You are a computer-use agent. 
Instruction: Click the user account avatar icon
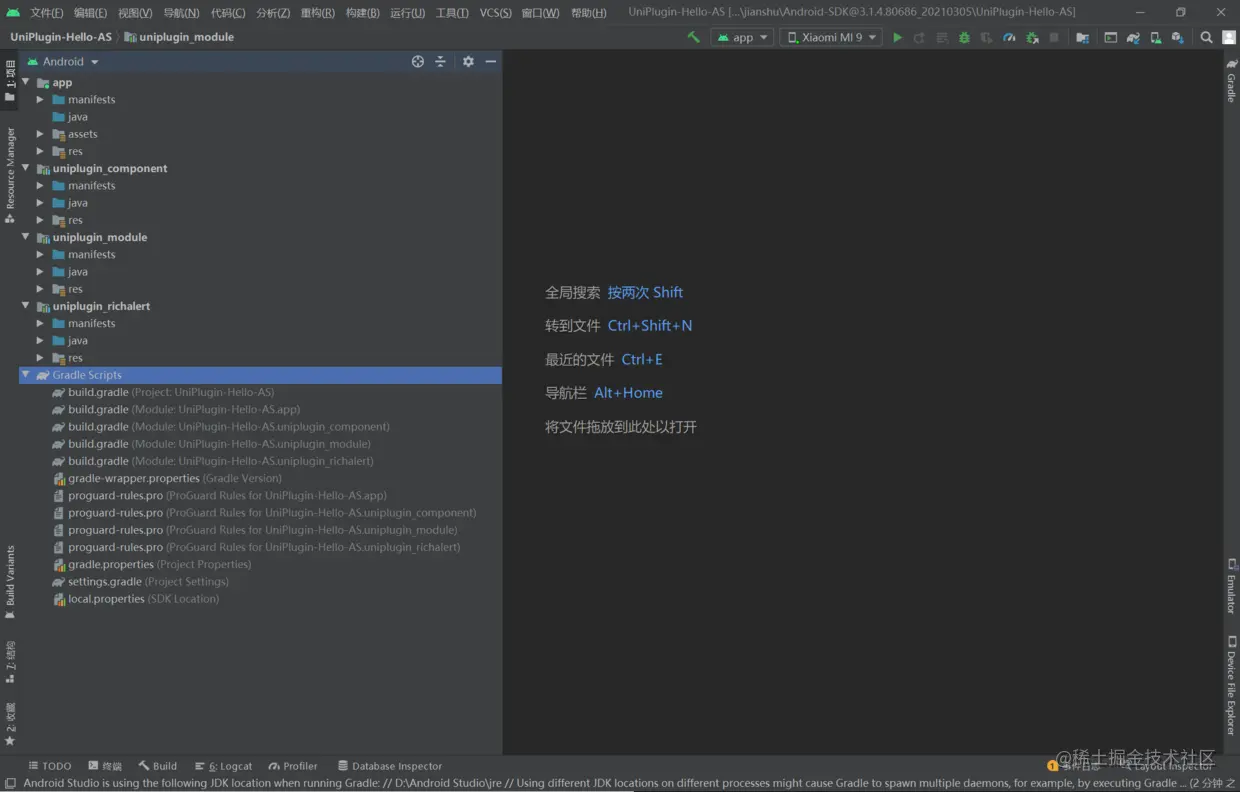coord(1229,37)
